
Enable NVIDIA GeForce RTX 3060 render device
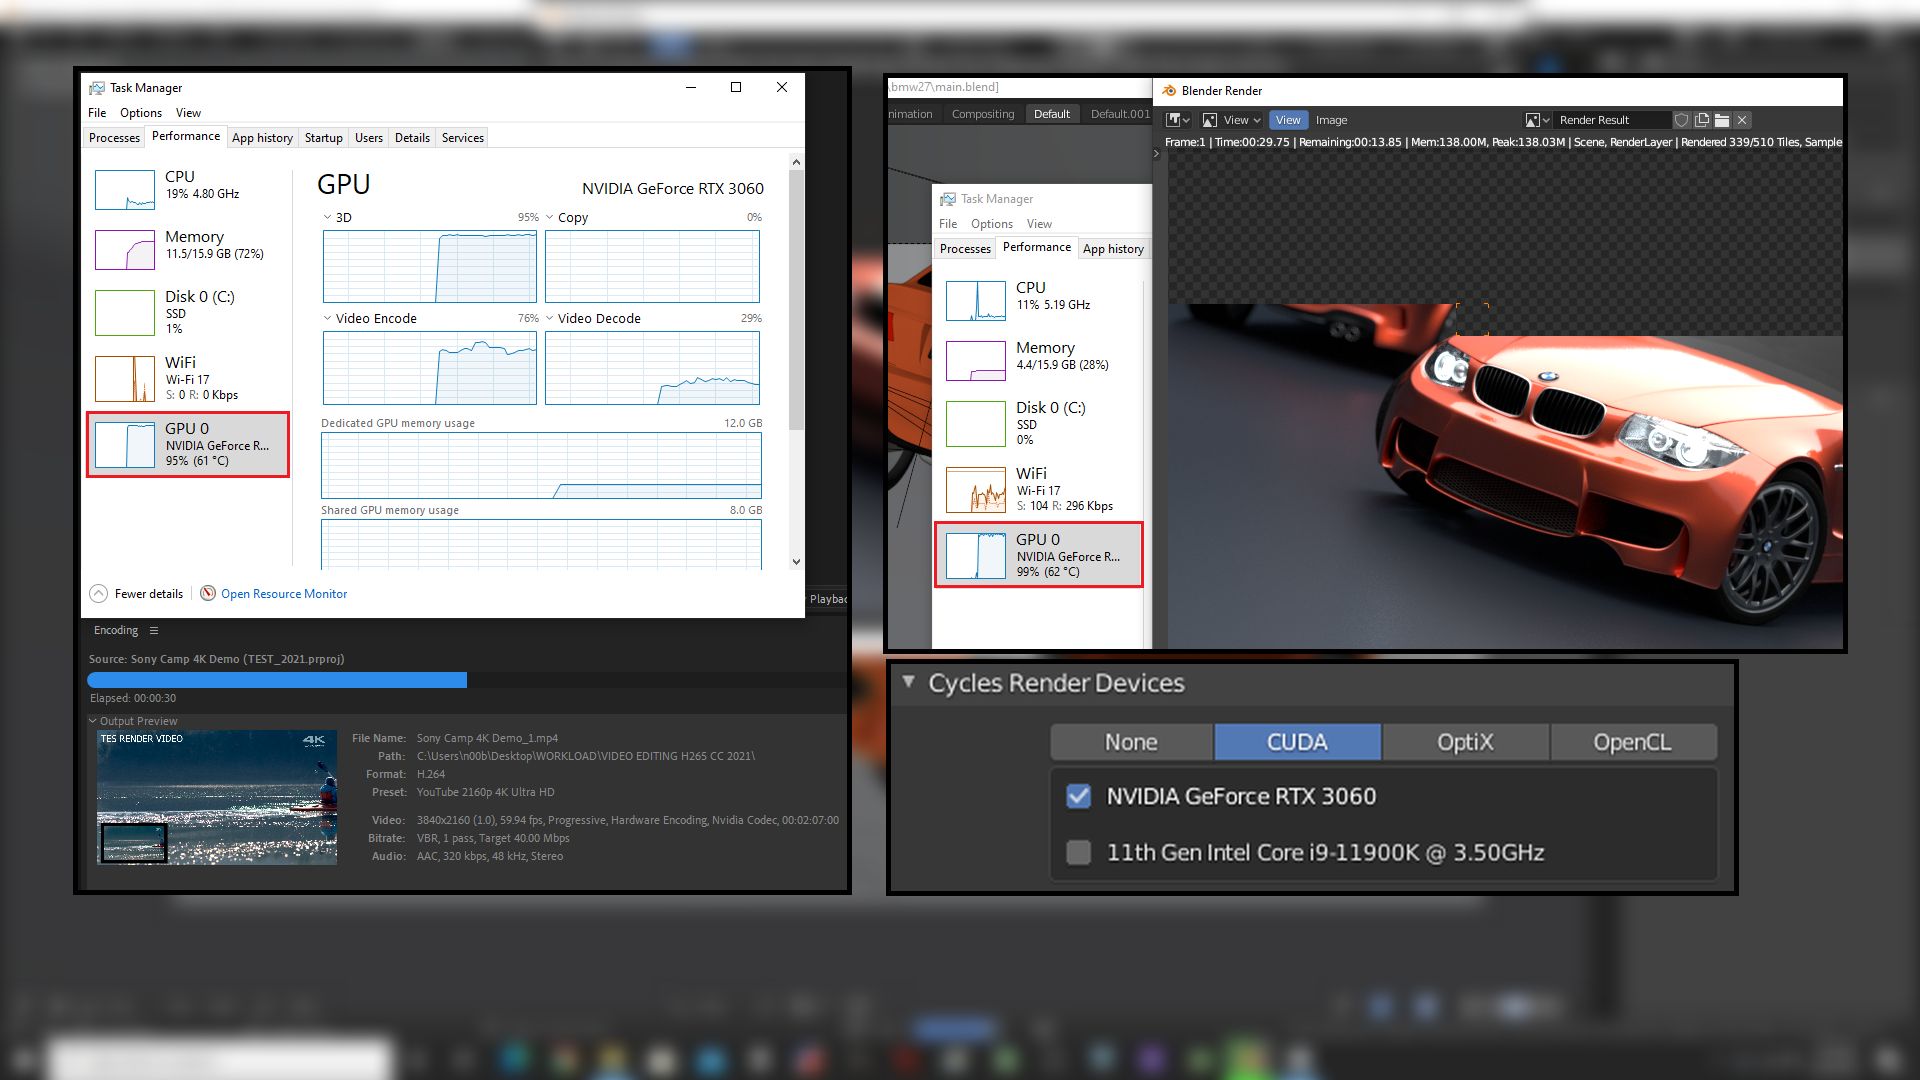(1078, 797)
